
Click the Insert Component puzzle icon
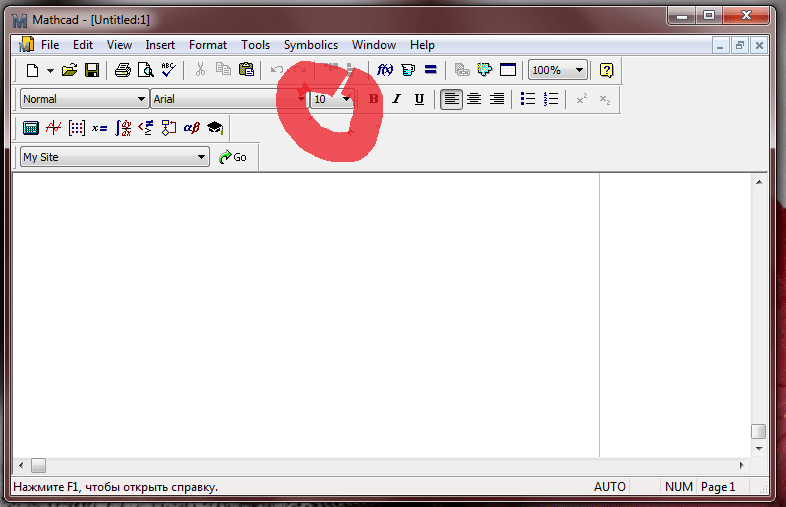tap(484, 70)
